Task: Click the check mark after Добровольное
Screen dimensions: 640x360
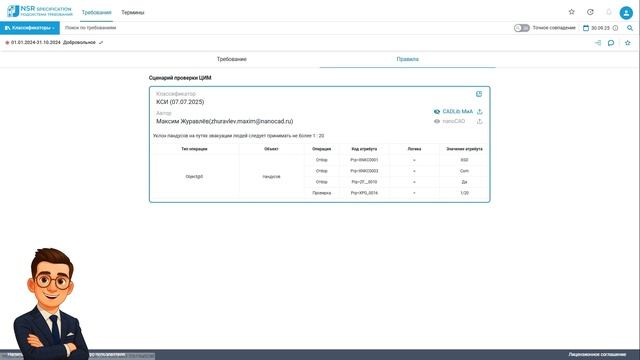Action: (x=101, y=42)
